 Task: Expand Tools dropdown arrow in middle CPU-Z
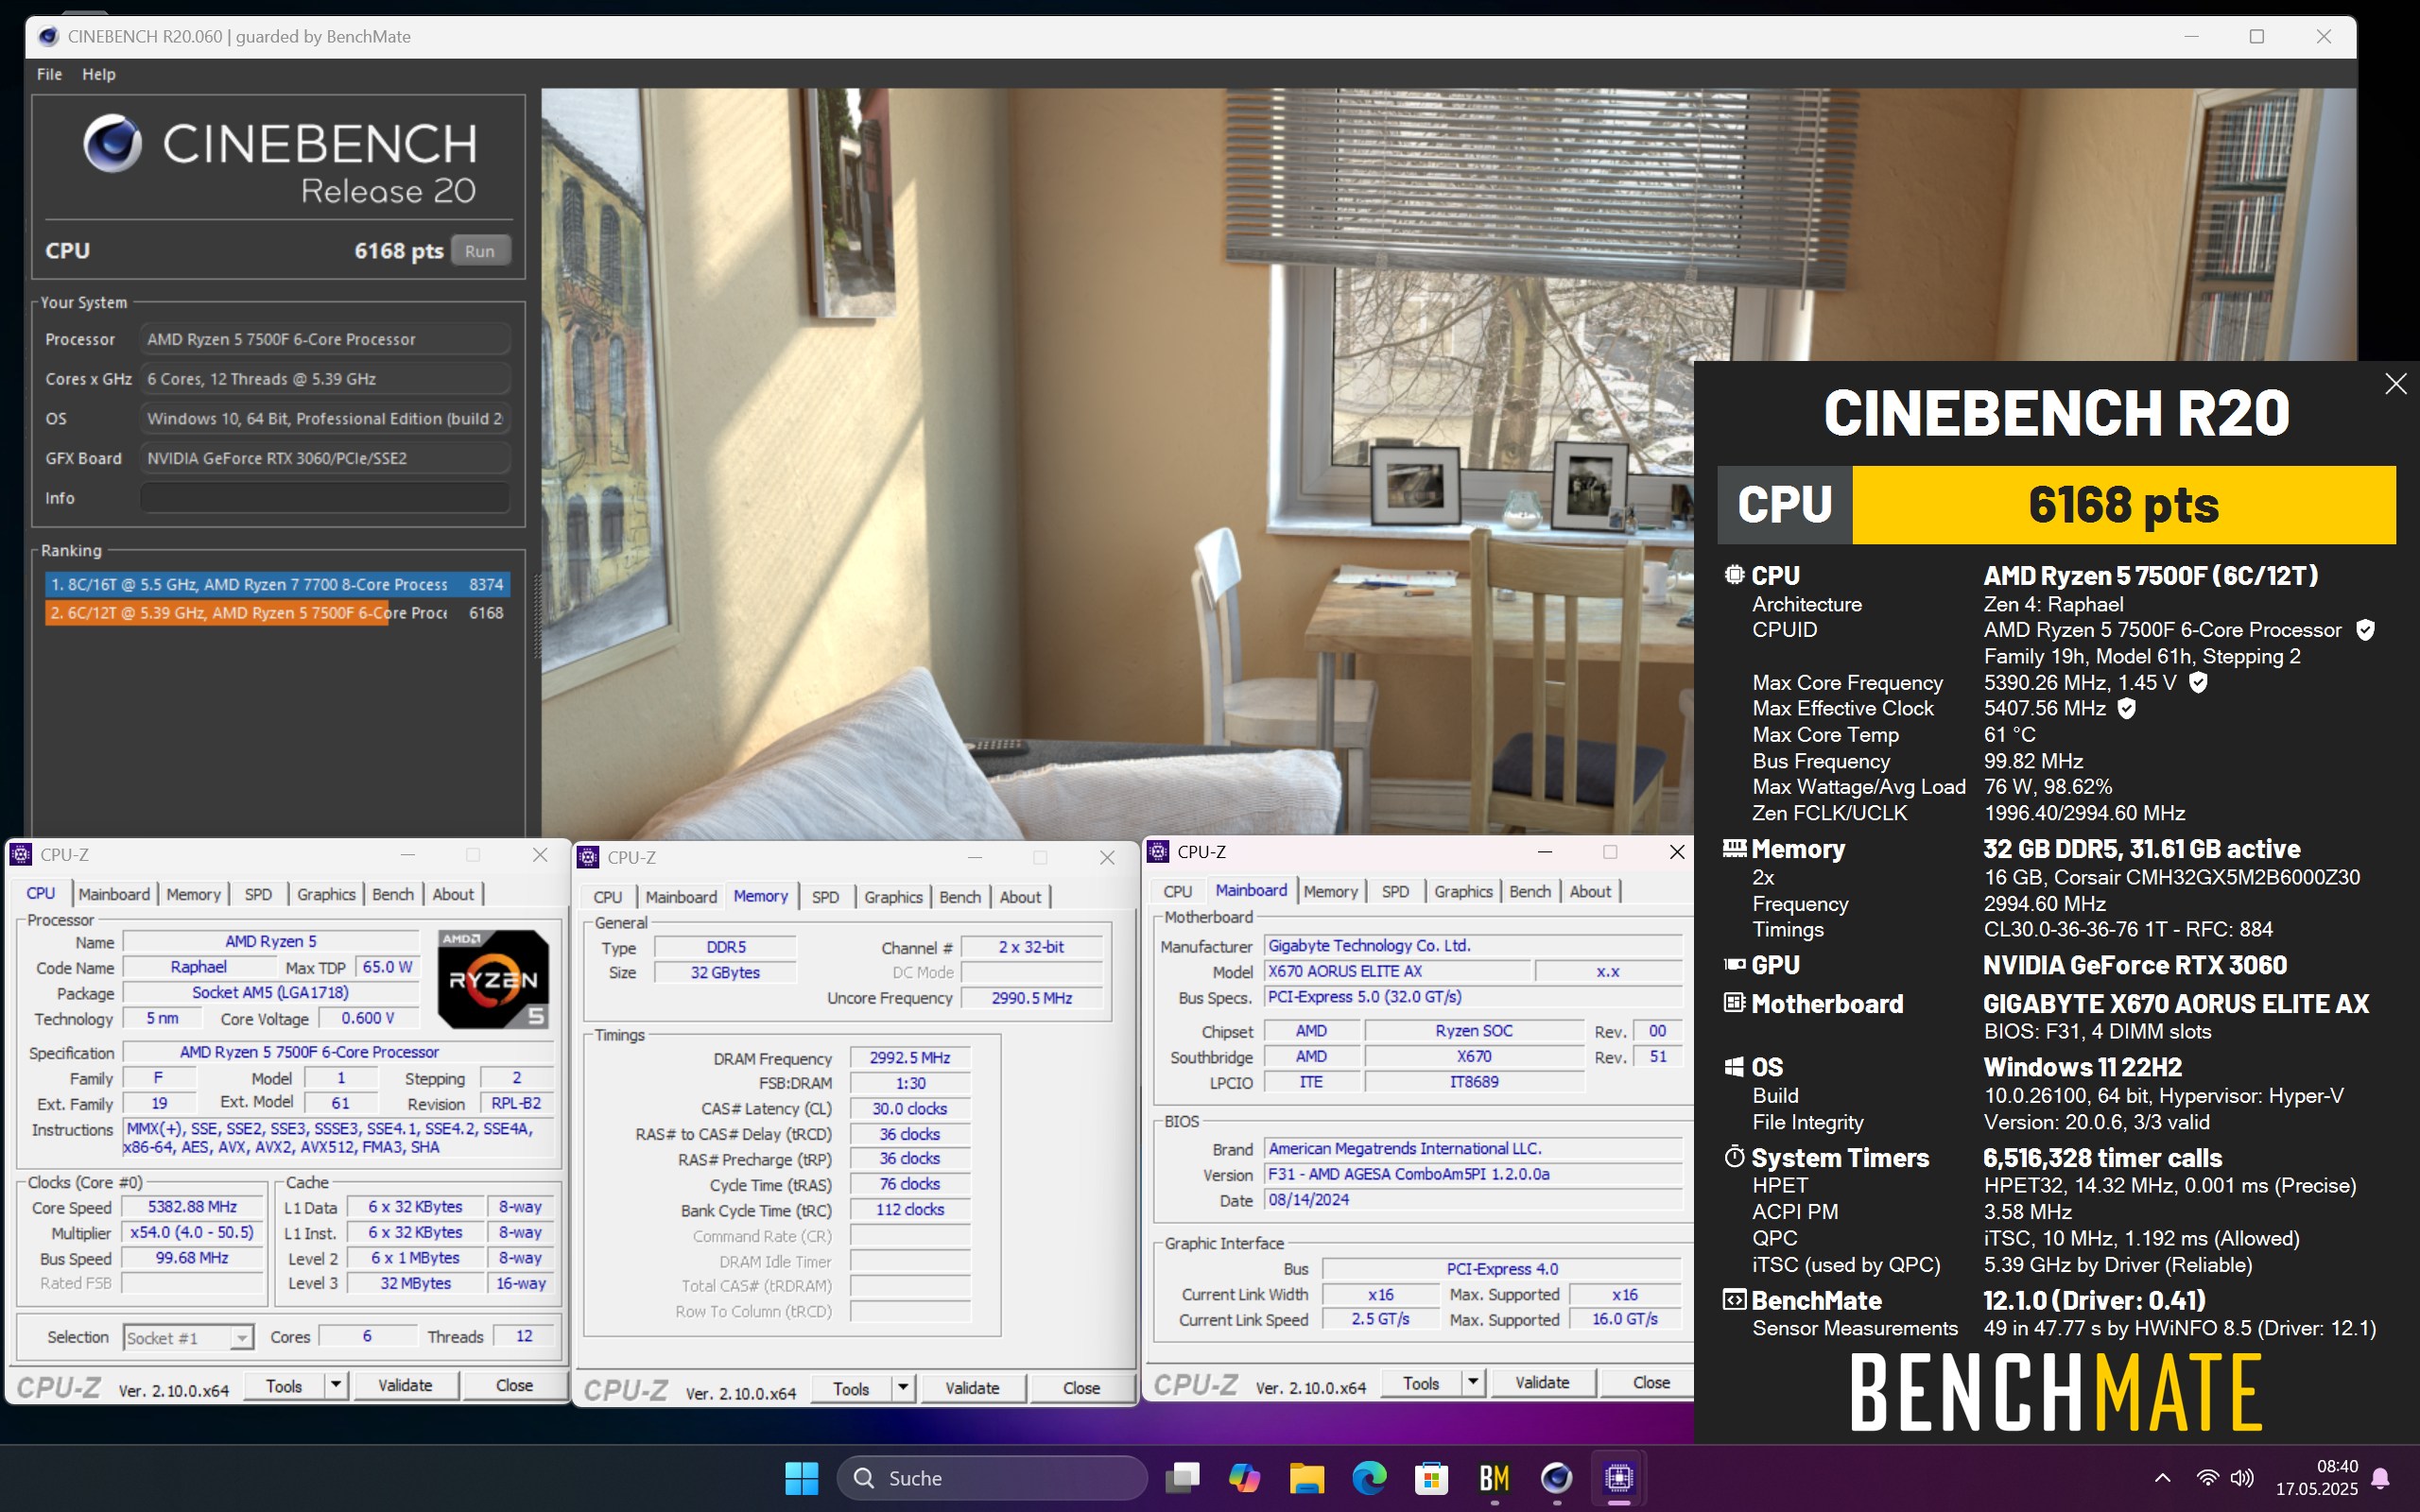[903, 1388]
